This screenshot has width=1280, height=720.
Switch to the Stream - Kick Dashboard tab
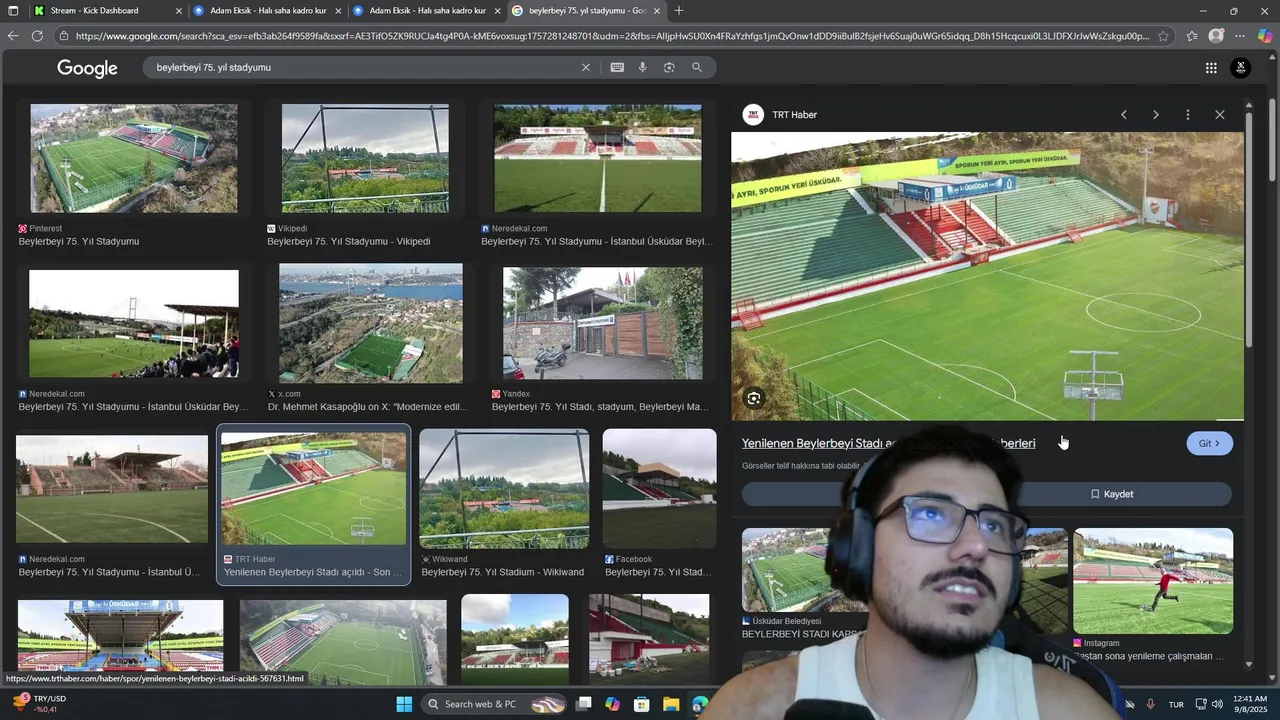pos(94,11)
